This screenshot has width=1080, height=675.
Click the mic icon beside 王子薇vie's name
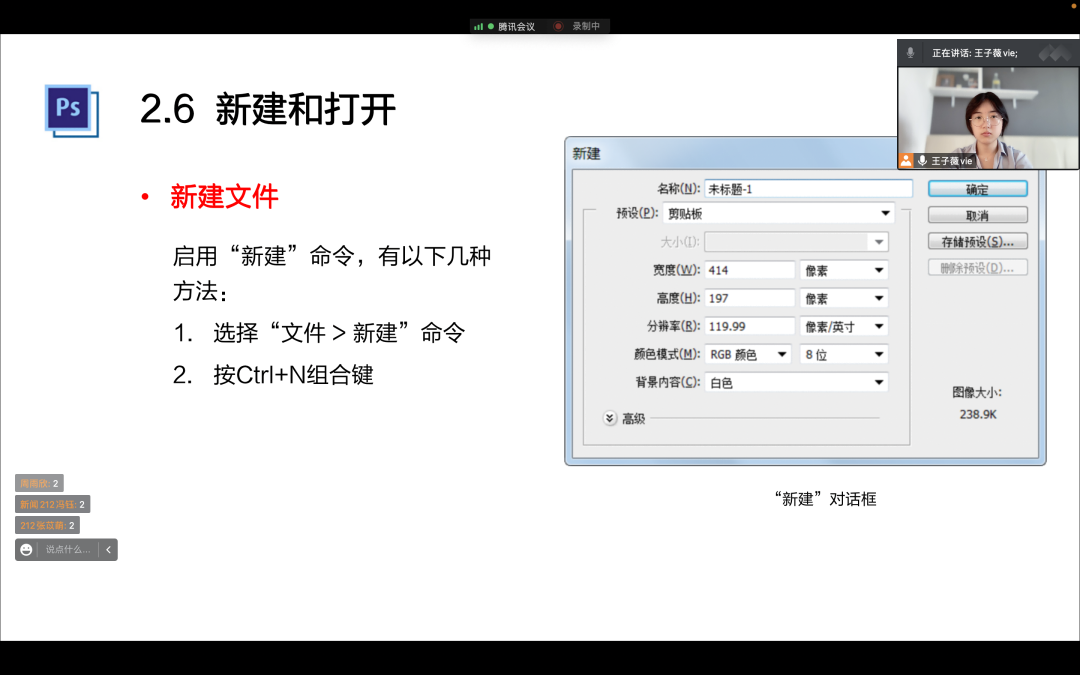tap(923, 160)
